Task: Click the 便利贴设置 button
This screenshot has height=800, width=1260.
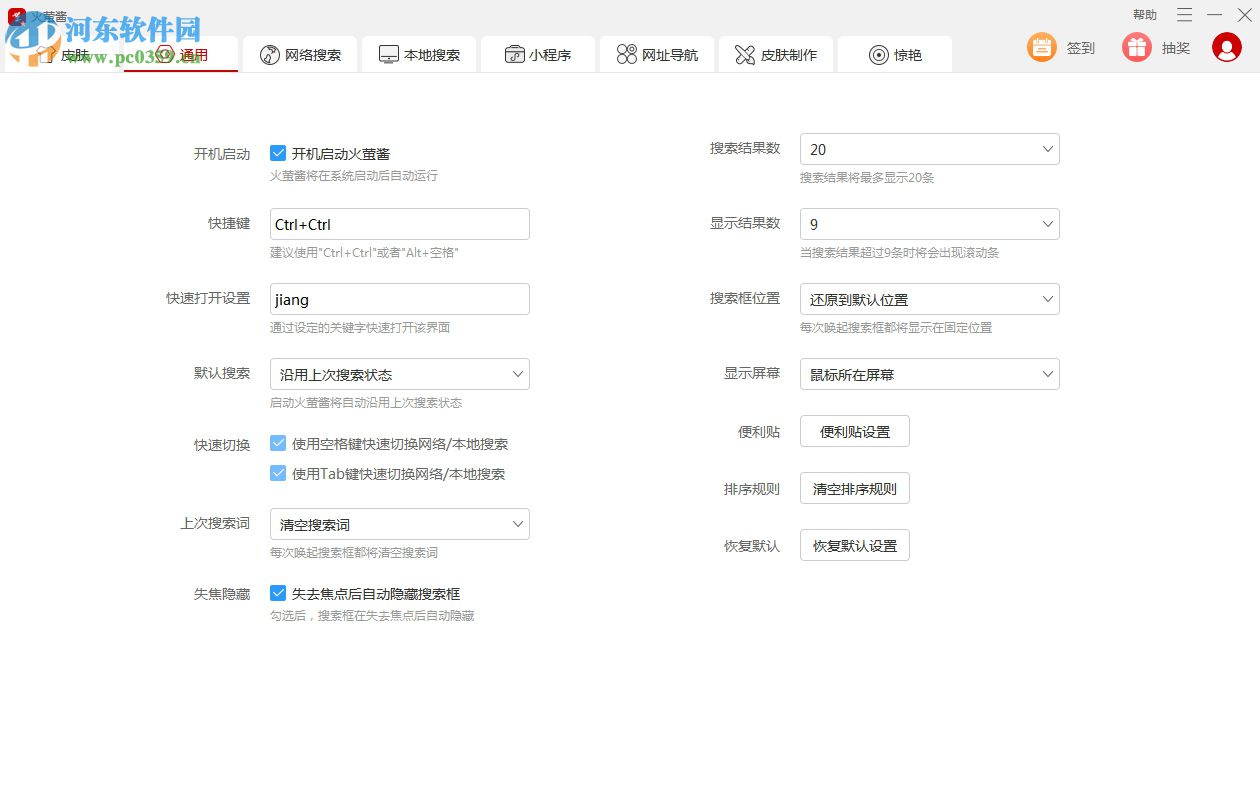Action: click(854, 431)
